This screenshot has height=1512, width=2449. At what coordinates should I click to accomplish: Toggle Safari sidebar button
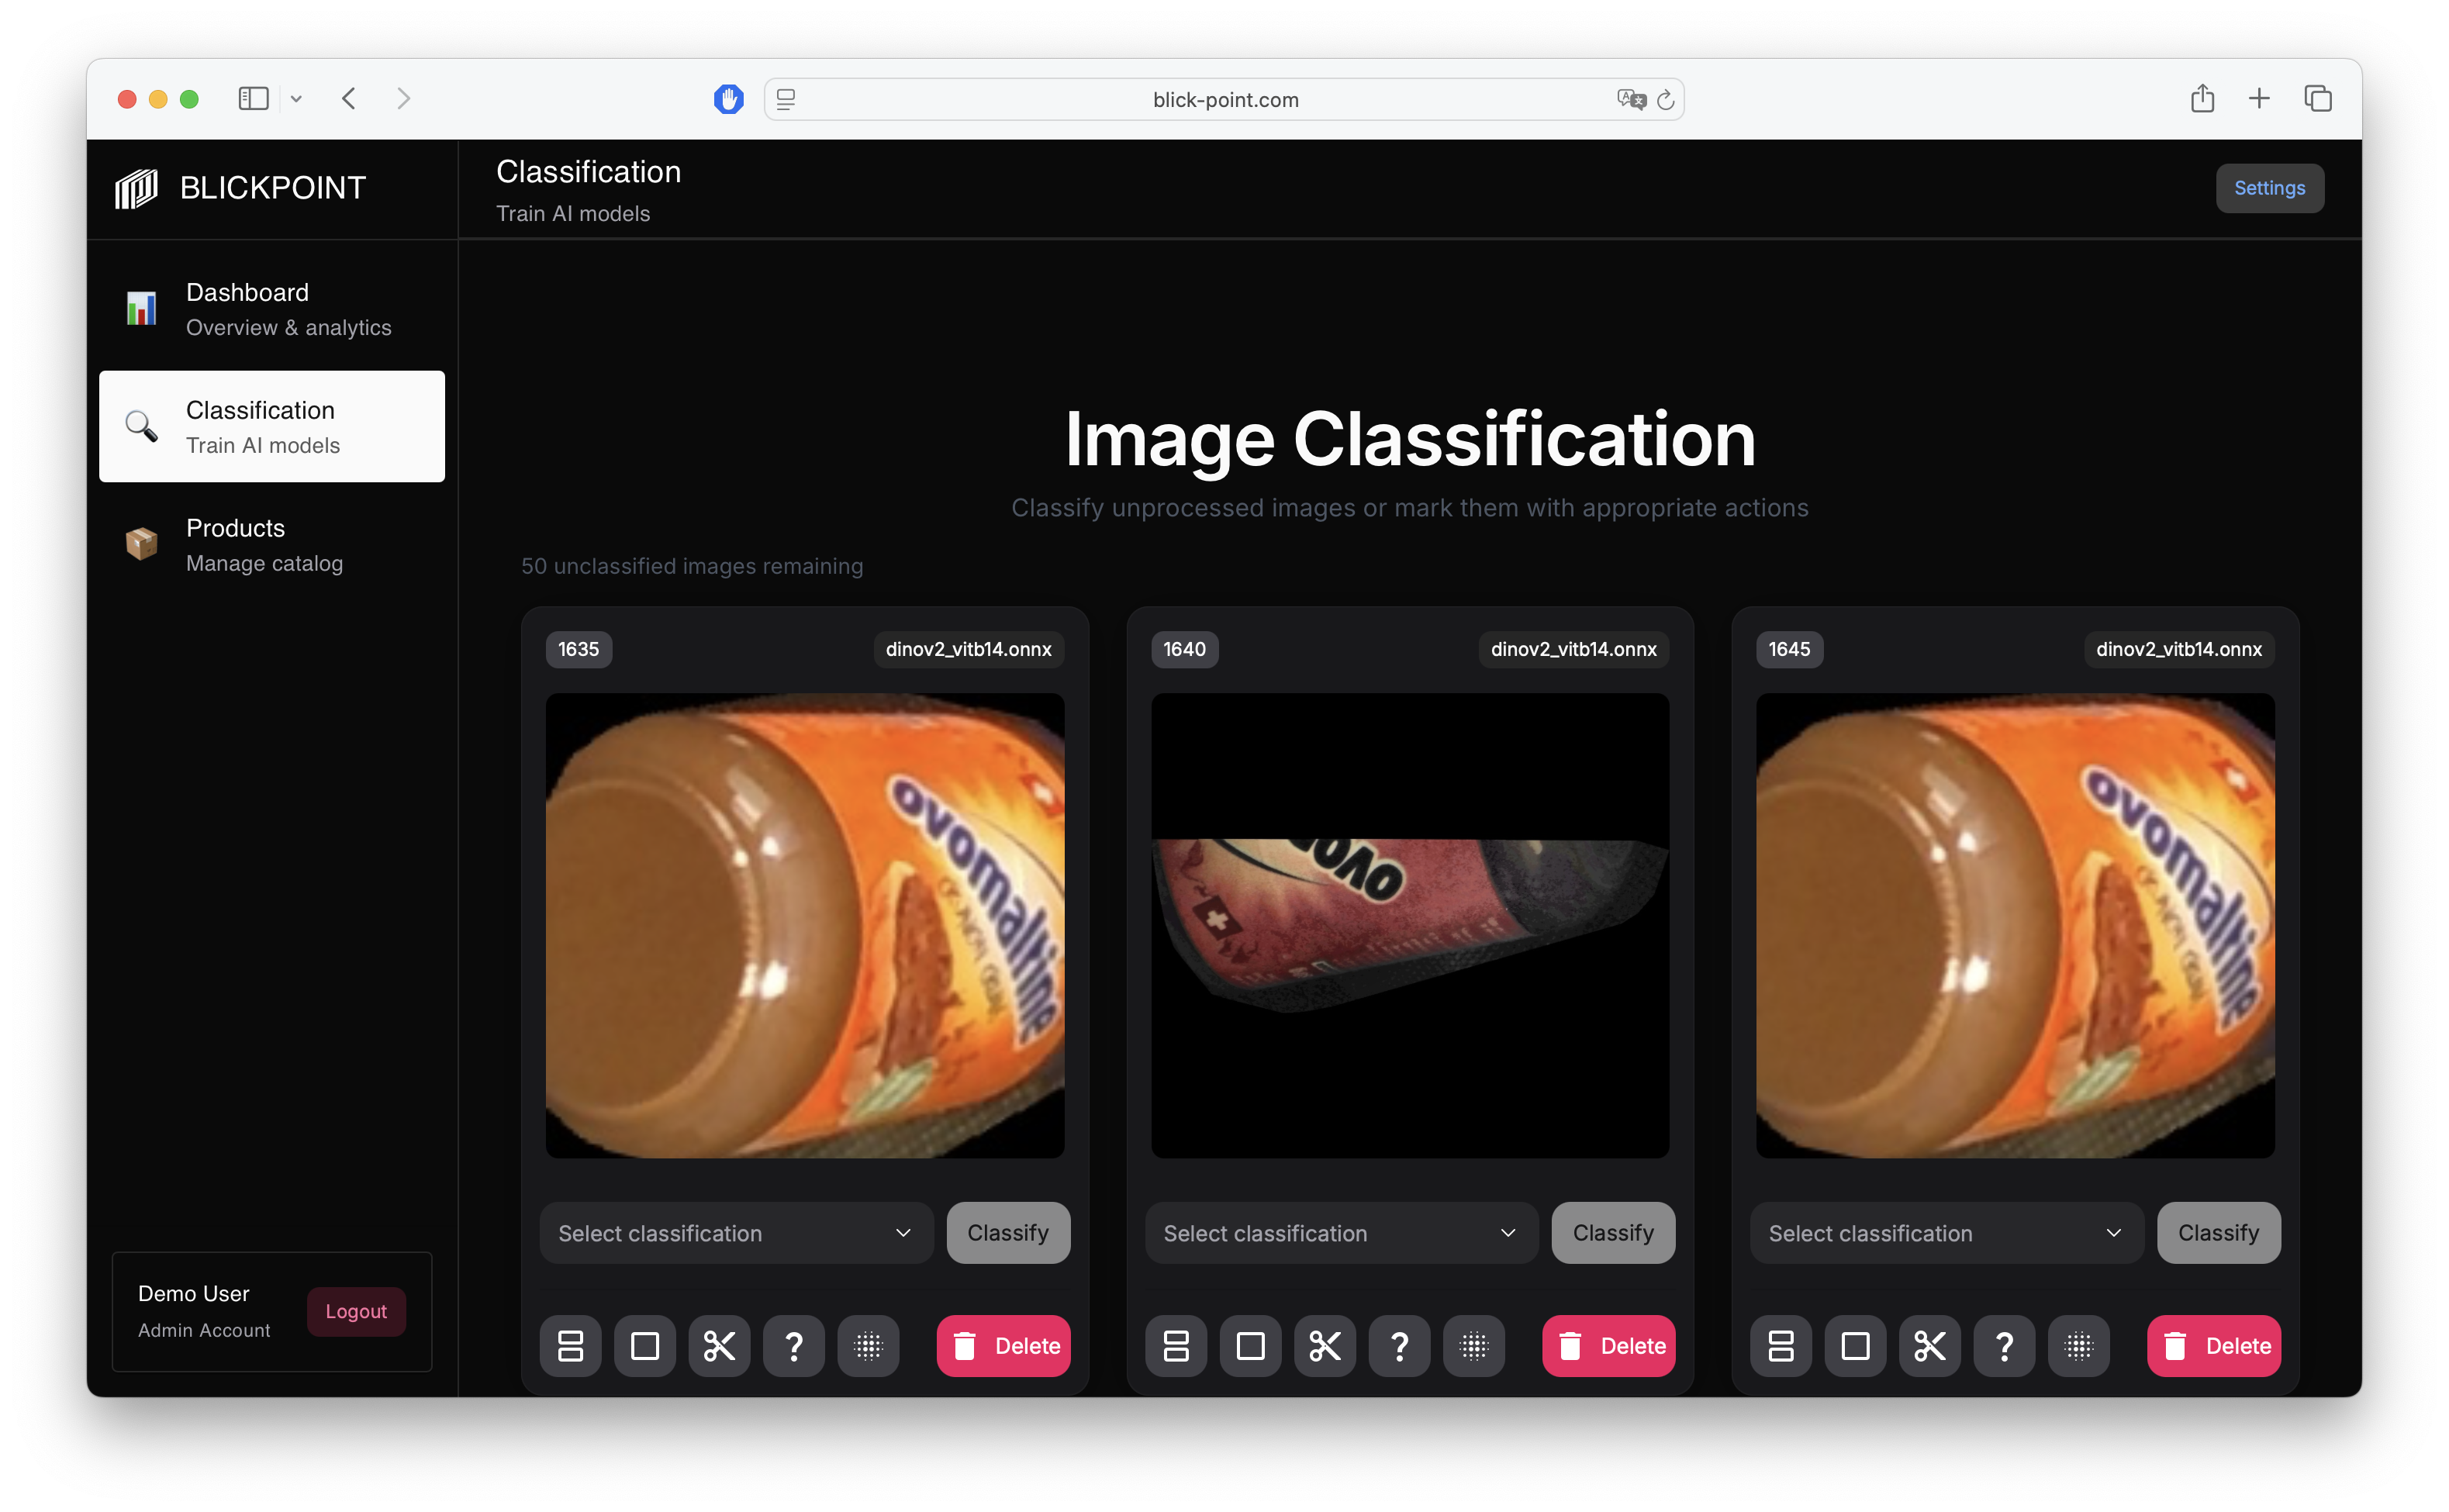click(254, 98)
